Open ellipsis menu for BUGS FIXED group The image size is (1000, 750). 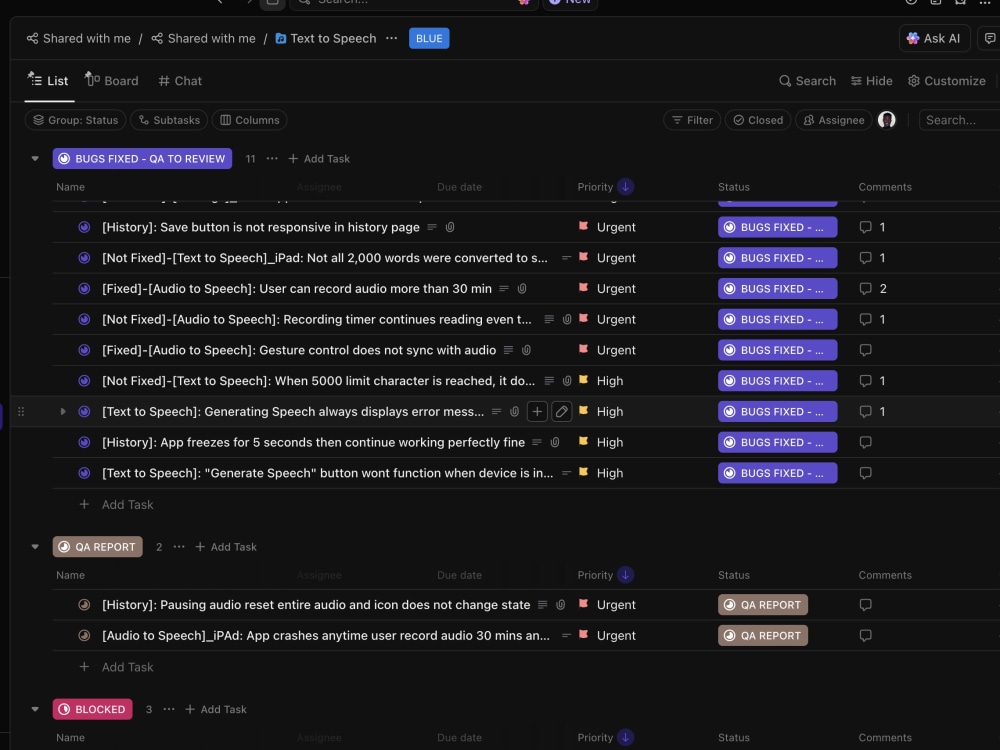click(272, 159)
